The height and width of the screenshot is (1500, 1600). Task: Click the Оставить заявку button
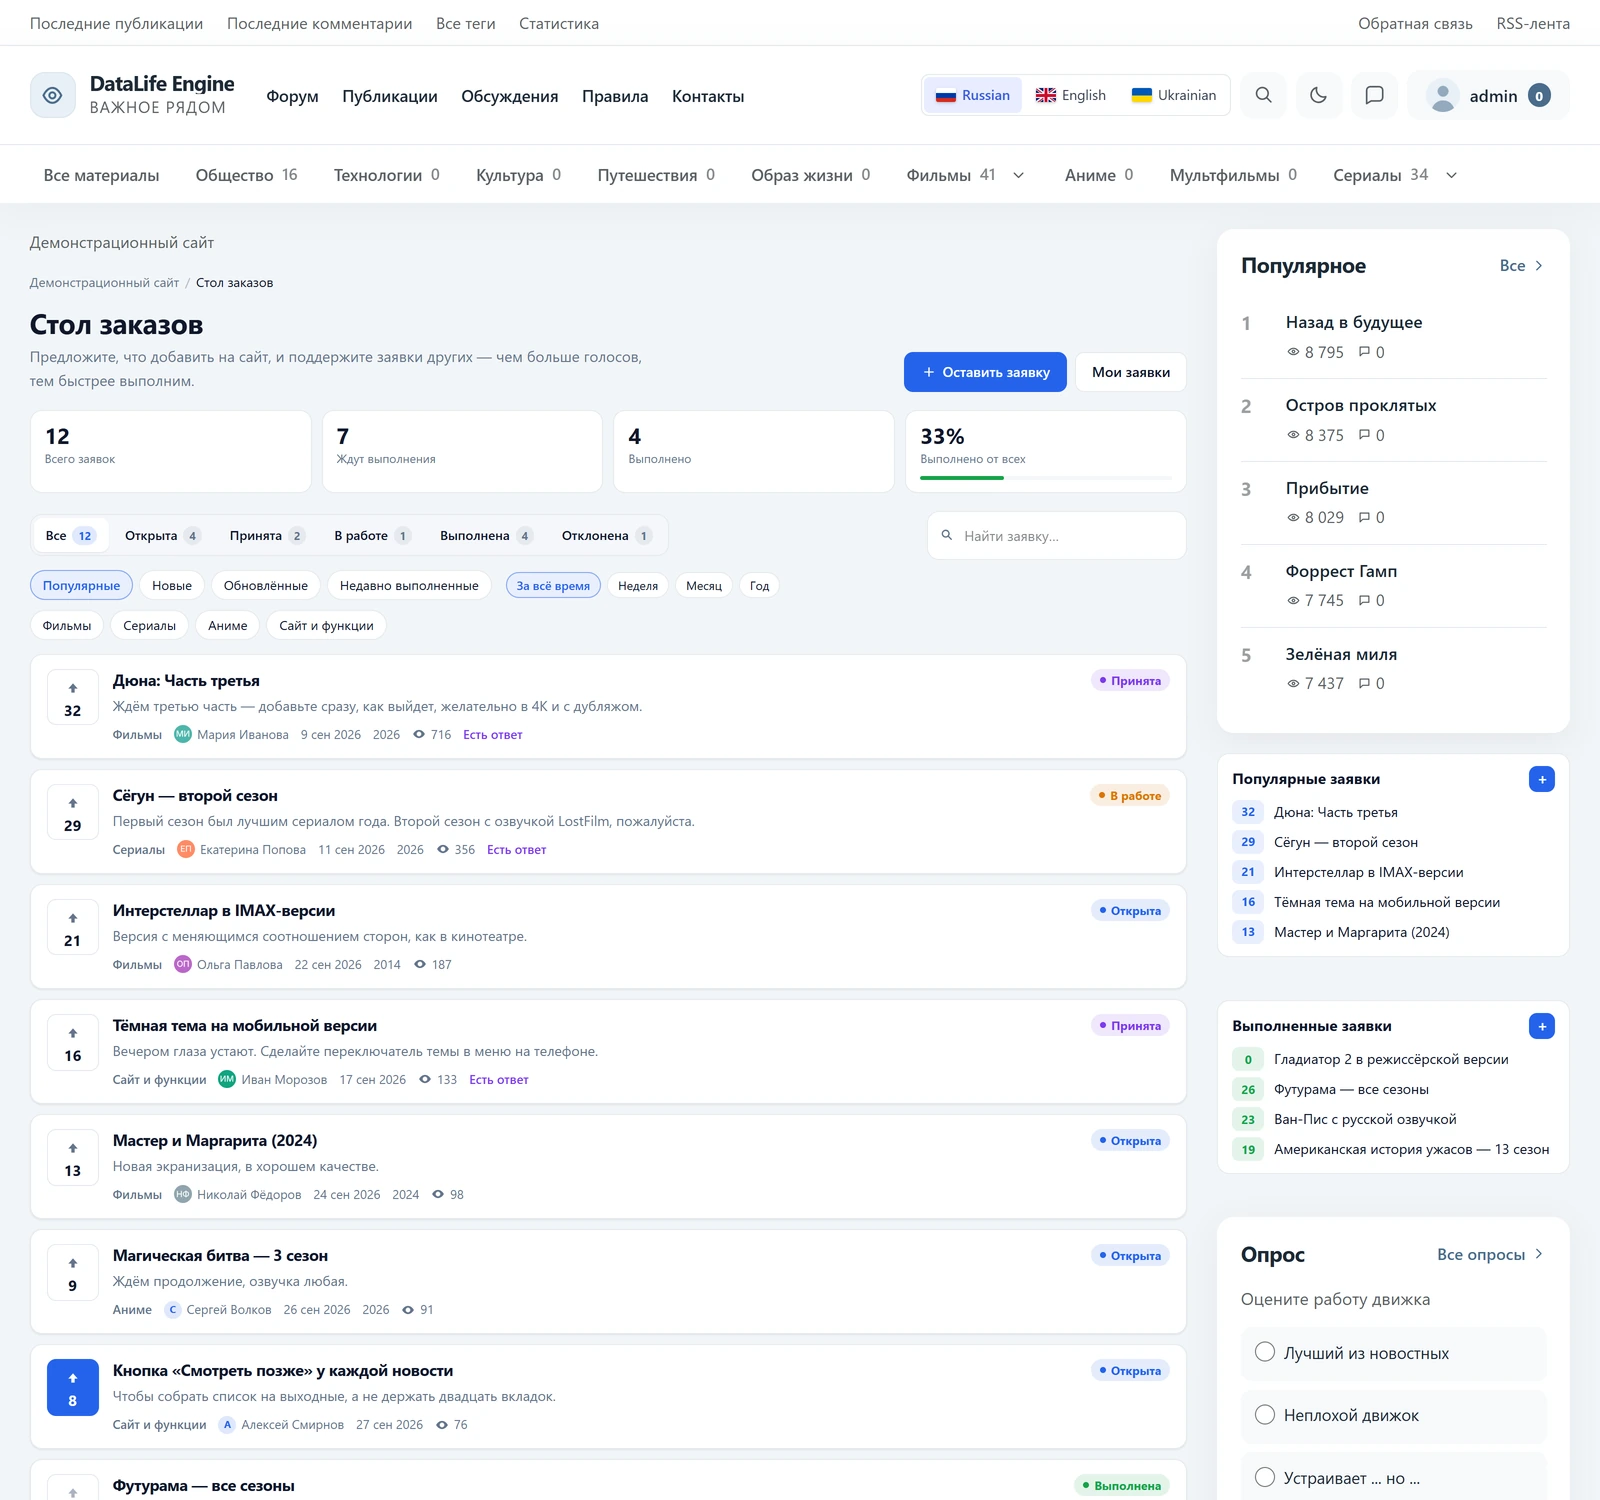[985, 372]
